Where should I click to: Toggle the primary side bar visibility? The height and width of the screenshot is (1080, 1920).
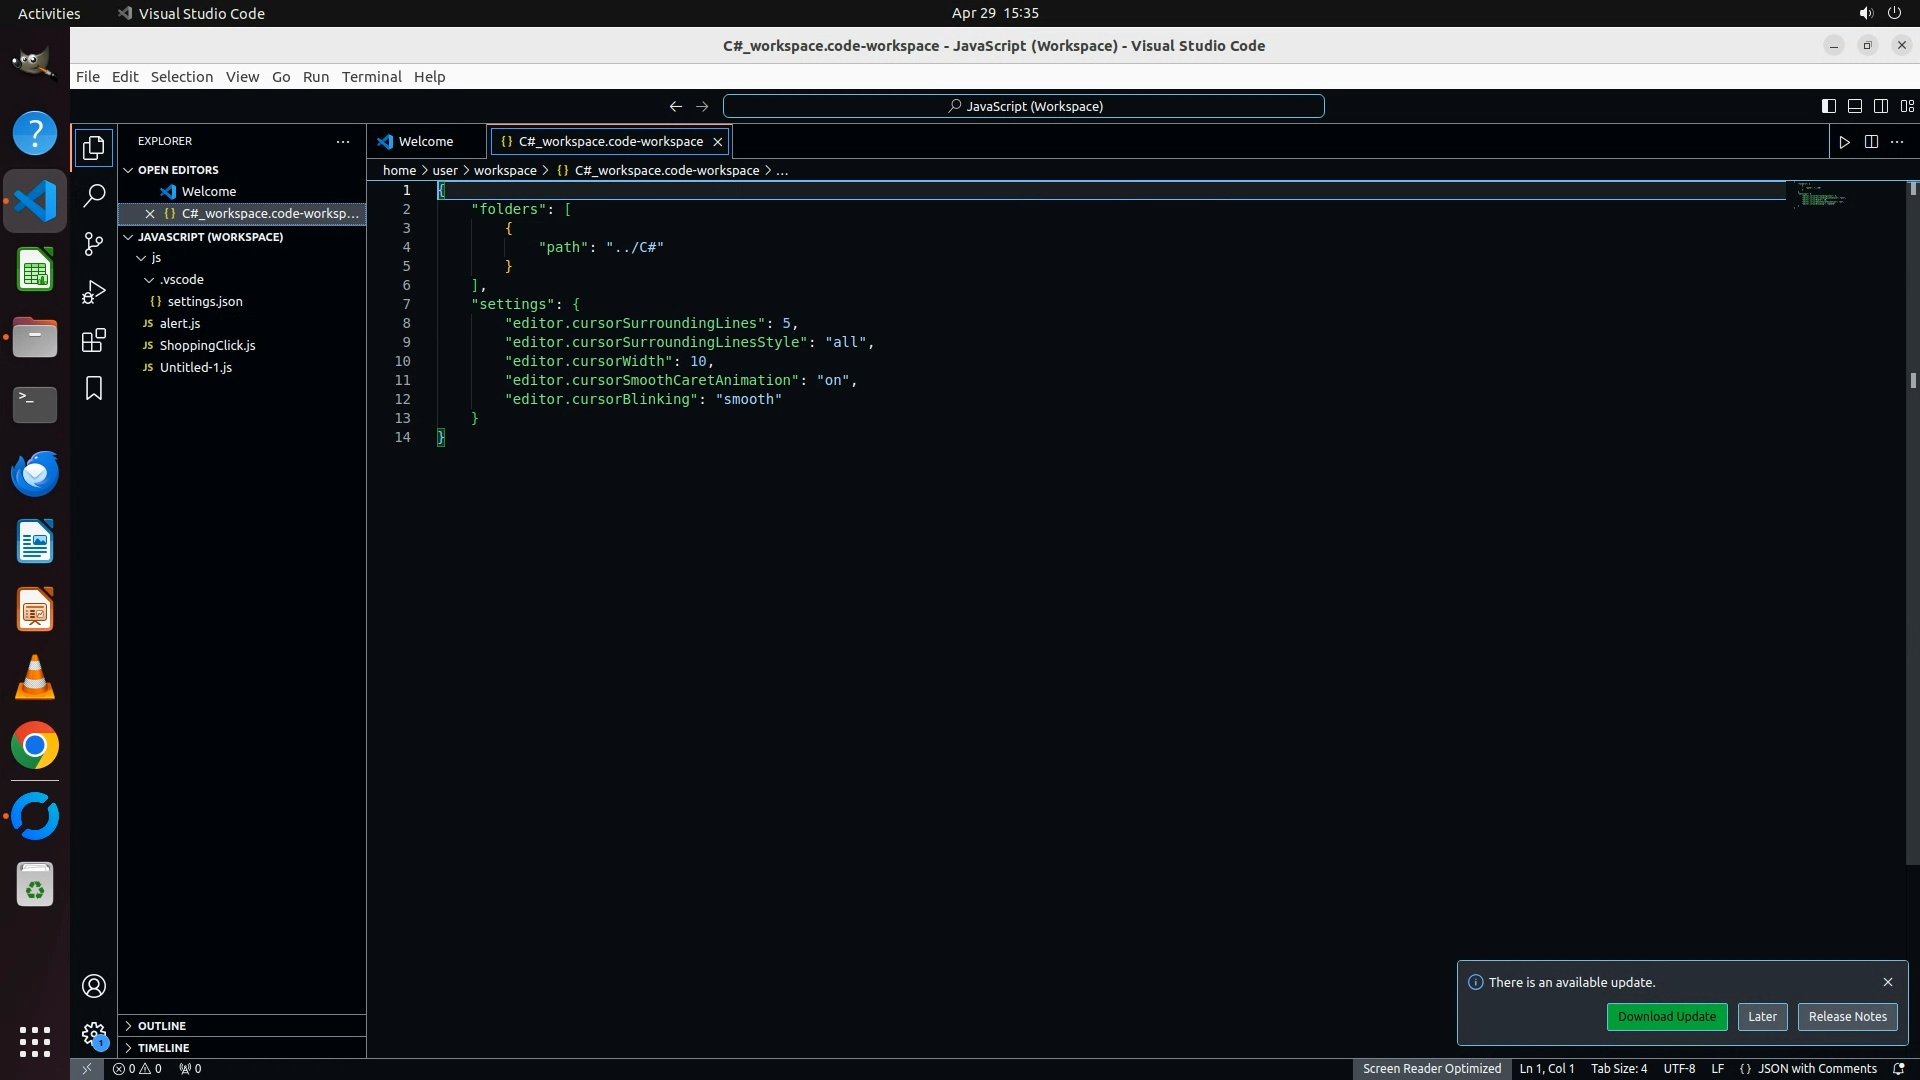tap(1828, 106)
